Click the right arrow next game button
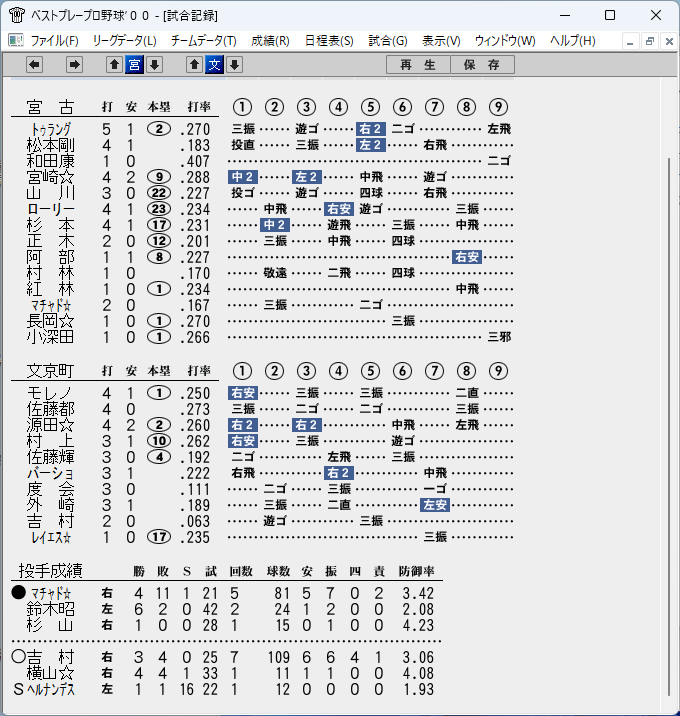The image size is (680, 716). [74, 64]
